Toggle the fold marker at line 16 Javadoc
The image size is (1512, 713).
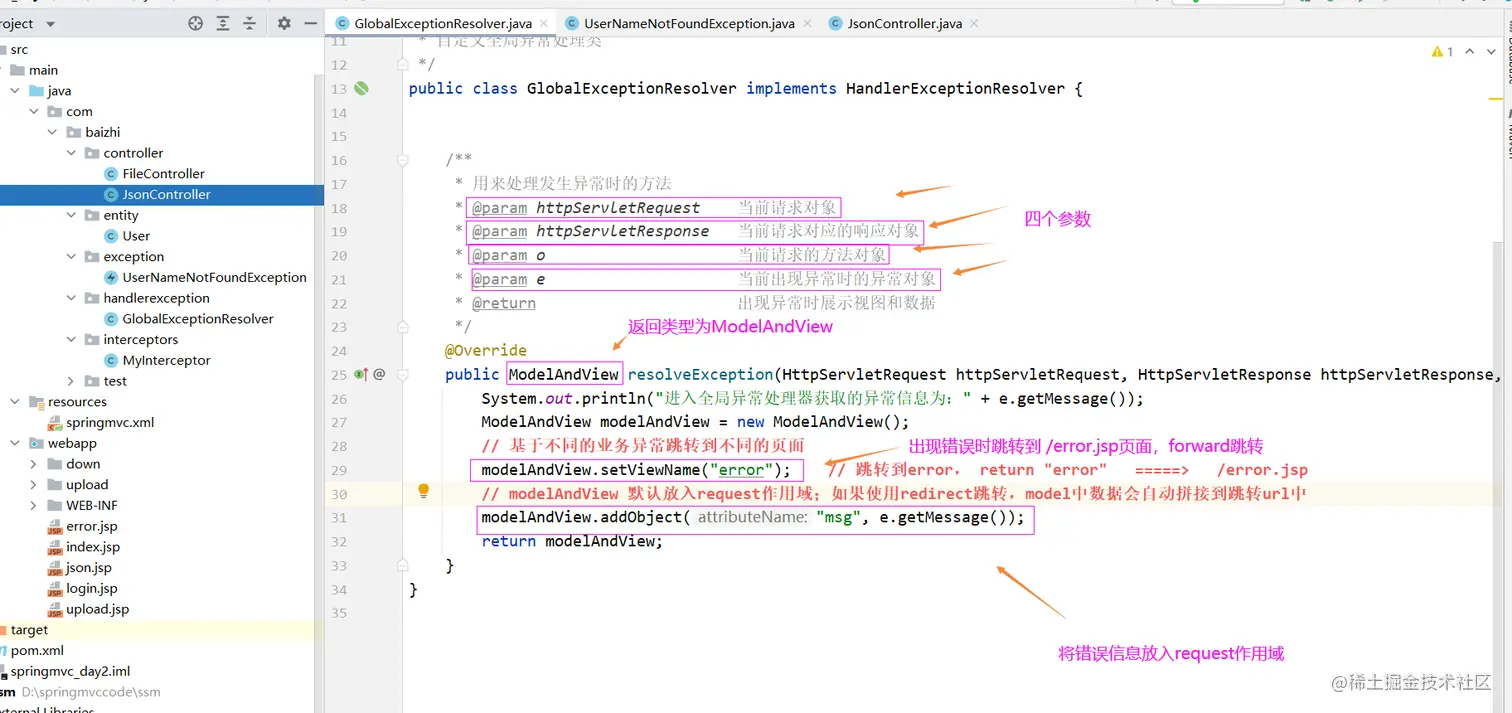[402, 160]
